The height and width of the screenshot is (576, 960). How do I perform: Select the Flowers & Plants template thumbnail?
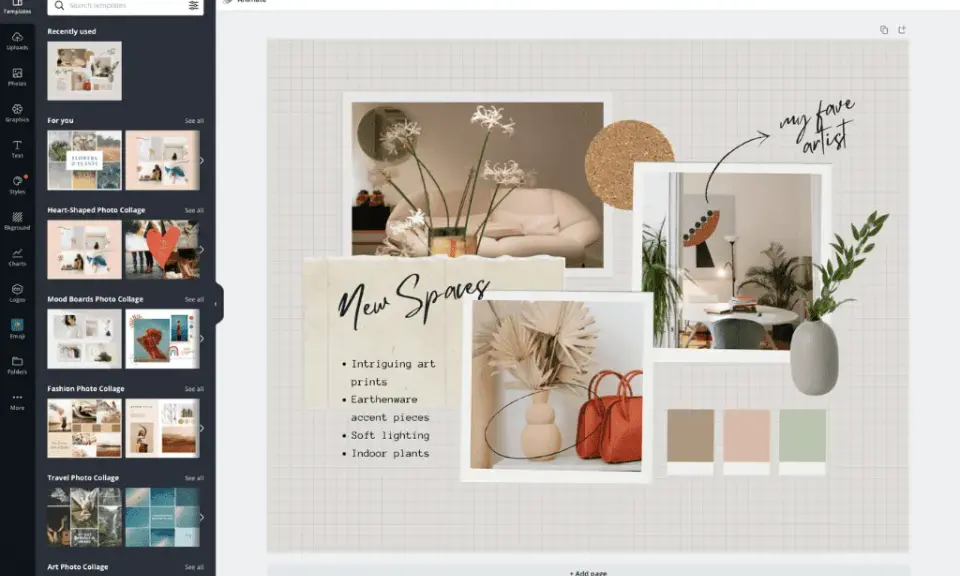pyautogui.click(x=84, y=160)
